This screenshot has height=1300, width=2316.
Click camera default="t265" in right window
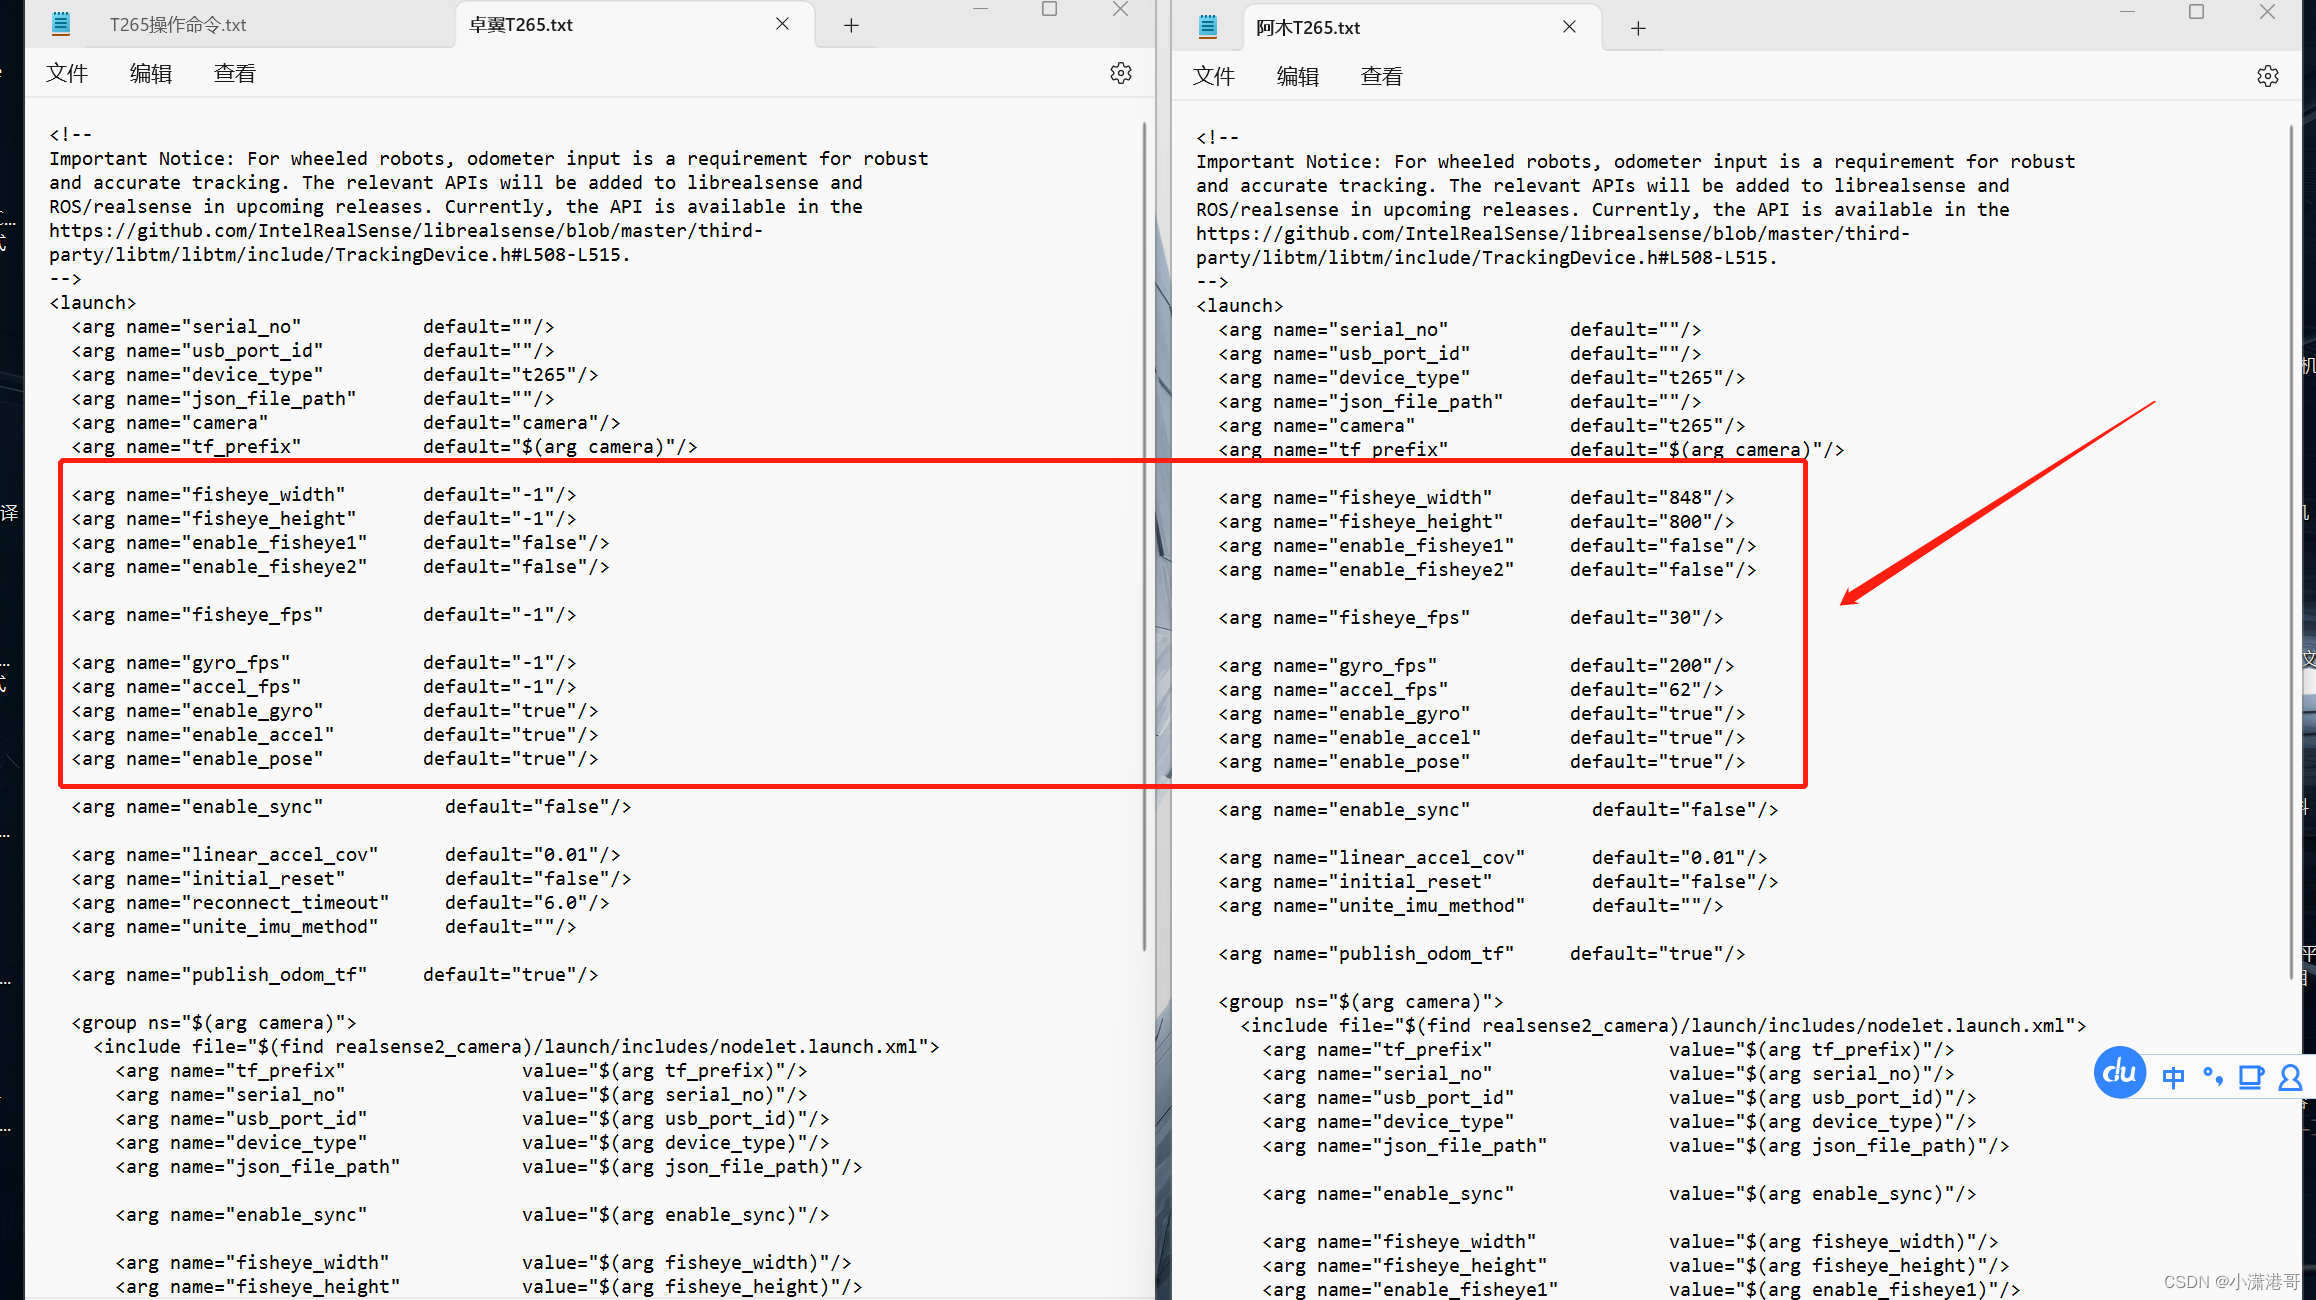1657,425
